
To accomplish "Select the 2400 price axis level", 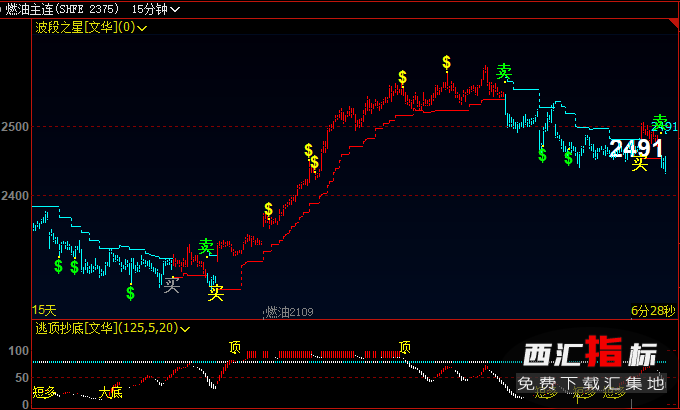I will click(x=15, y=195).
